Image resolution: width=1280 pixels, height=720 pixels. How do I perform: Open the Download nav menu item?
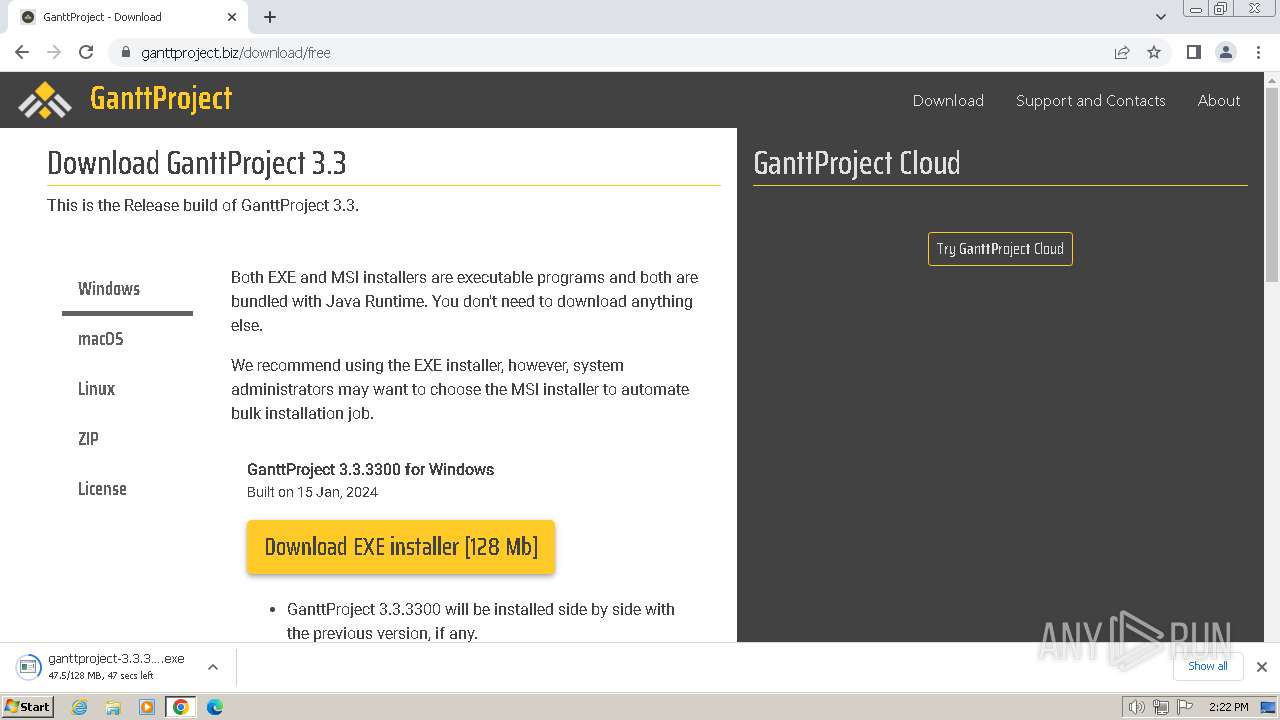point(948,100)
